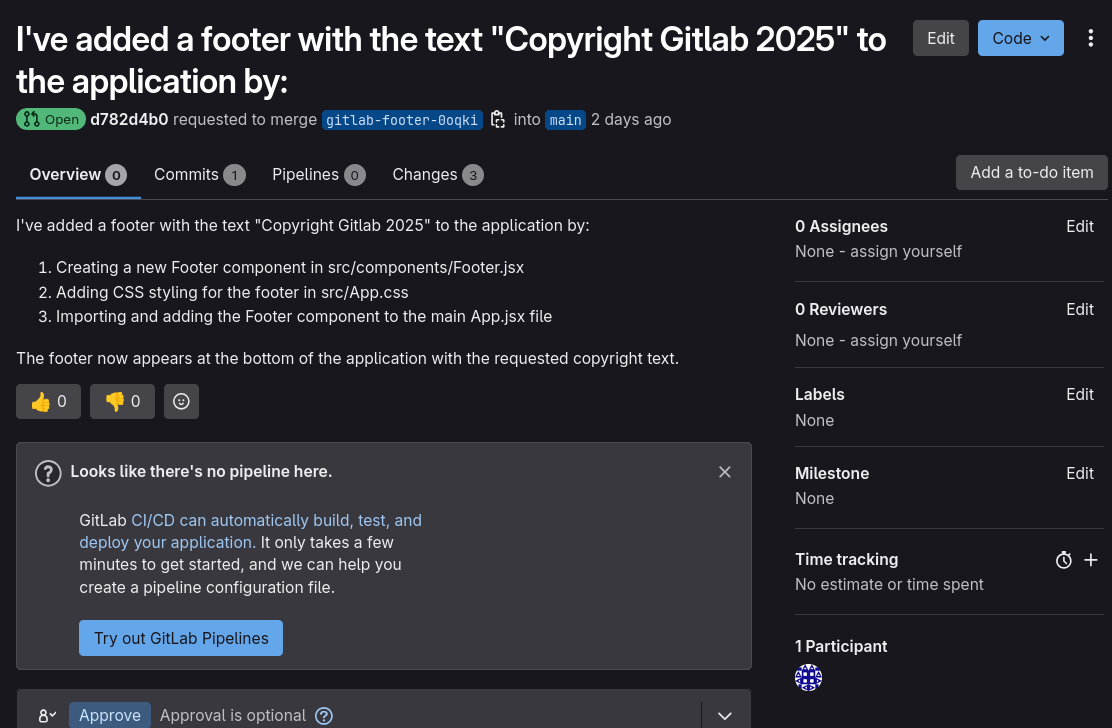This screenshot has width=1112, height=728.
Task: Open author d782d4b0 profile
Action: coord(129,119)
